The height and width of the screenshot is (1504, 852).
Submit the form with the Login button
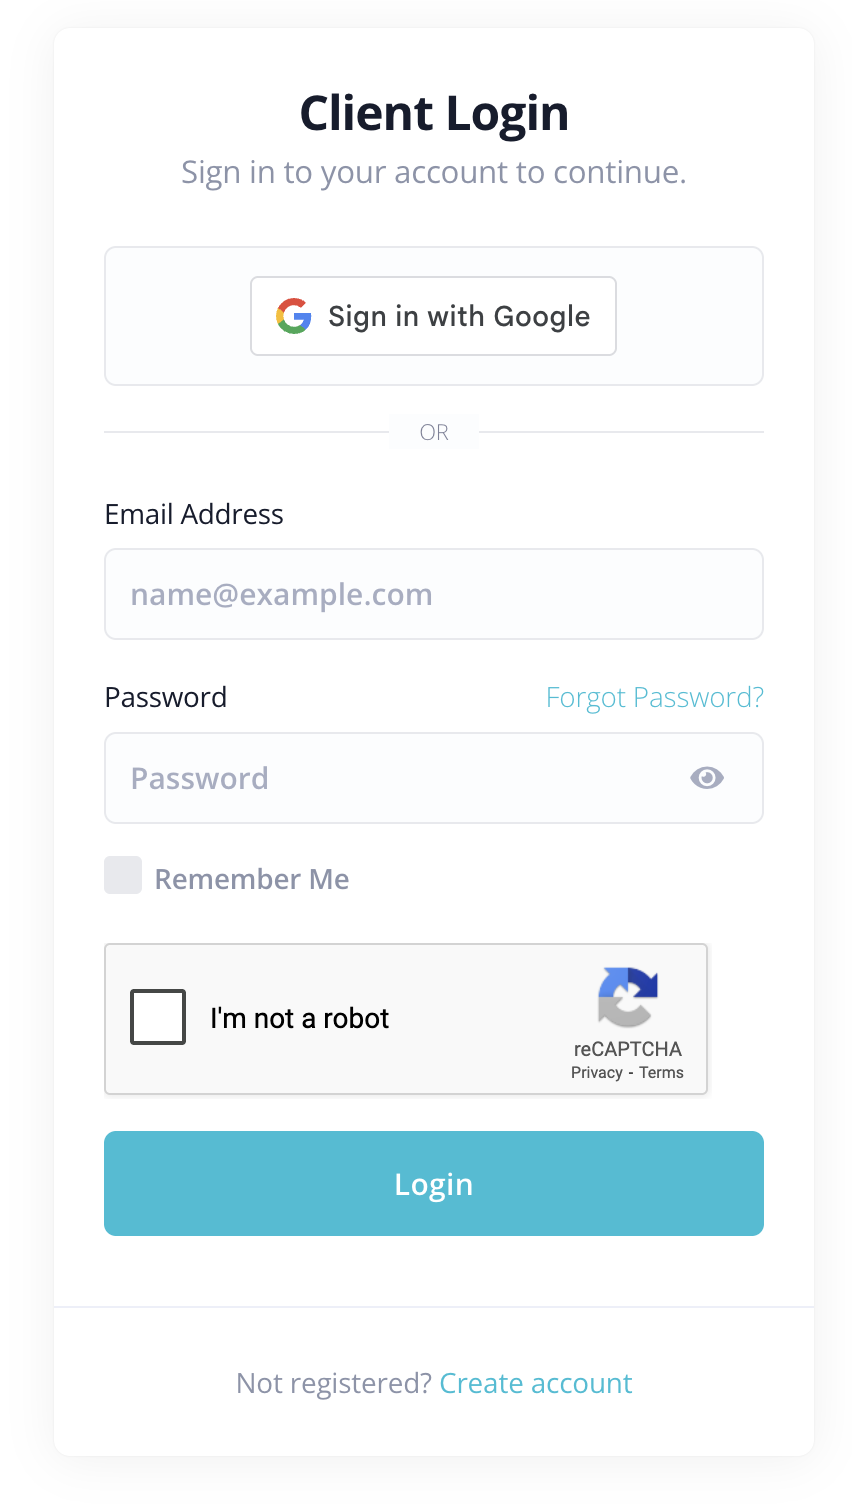tap(434, 1183)
